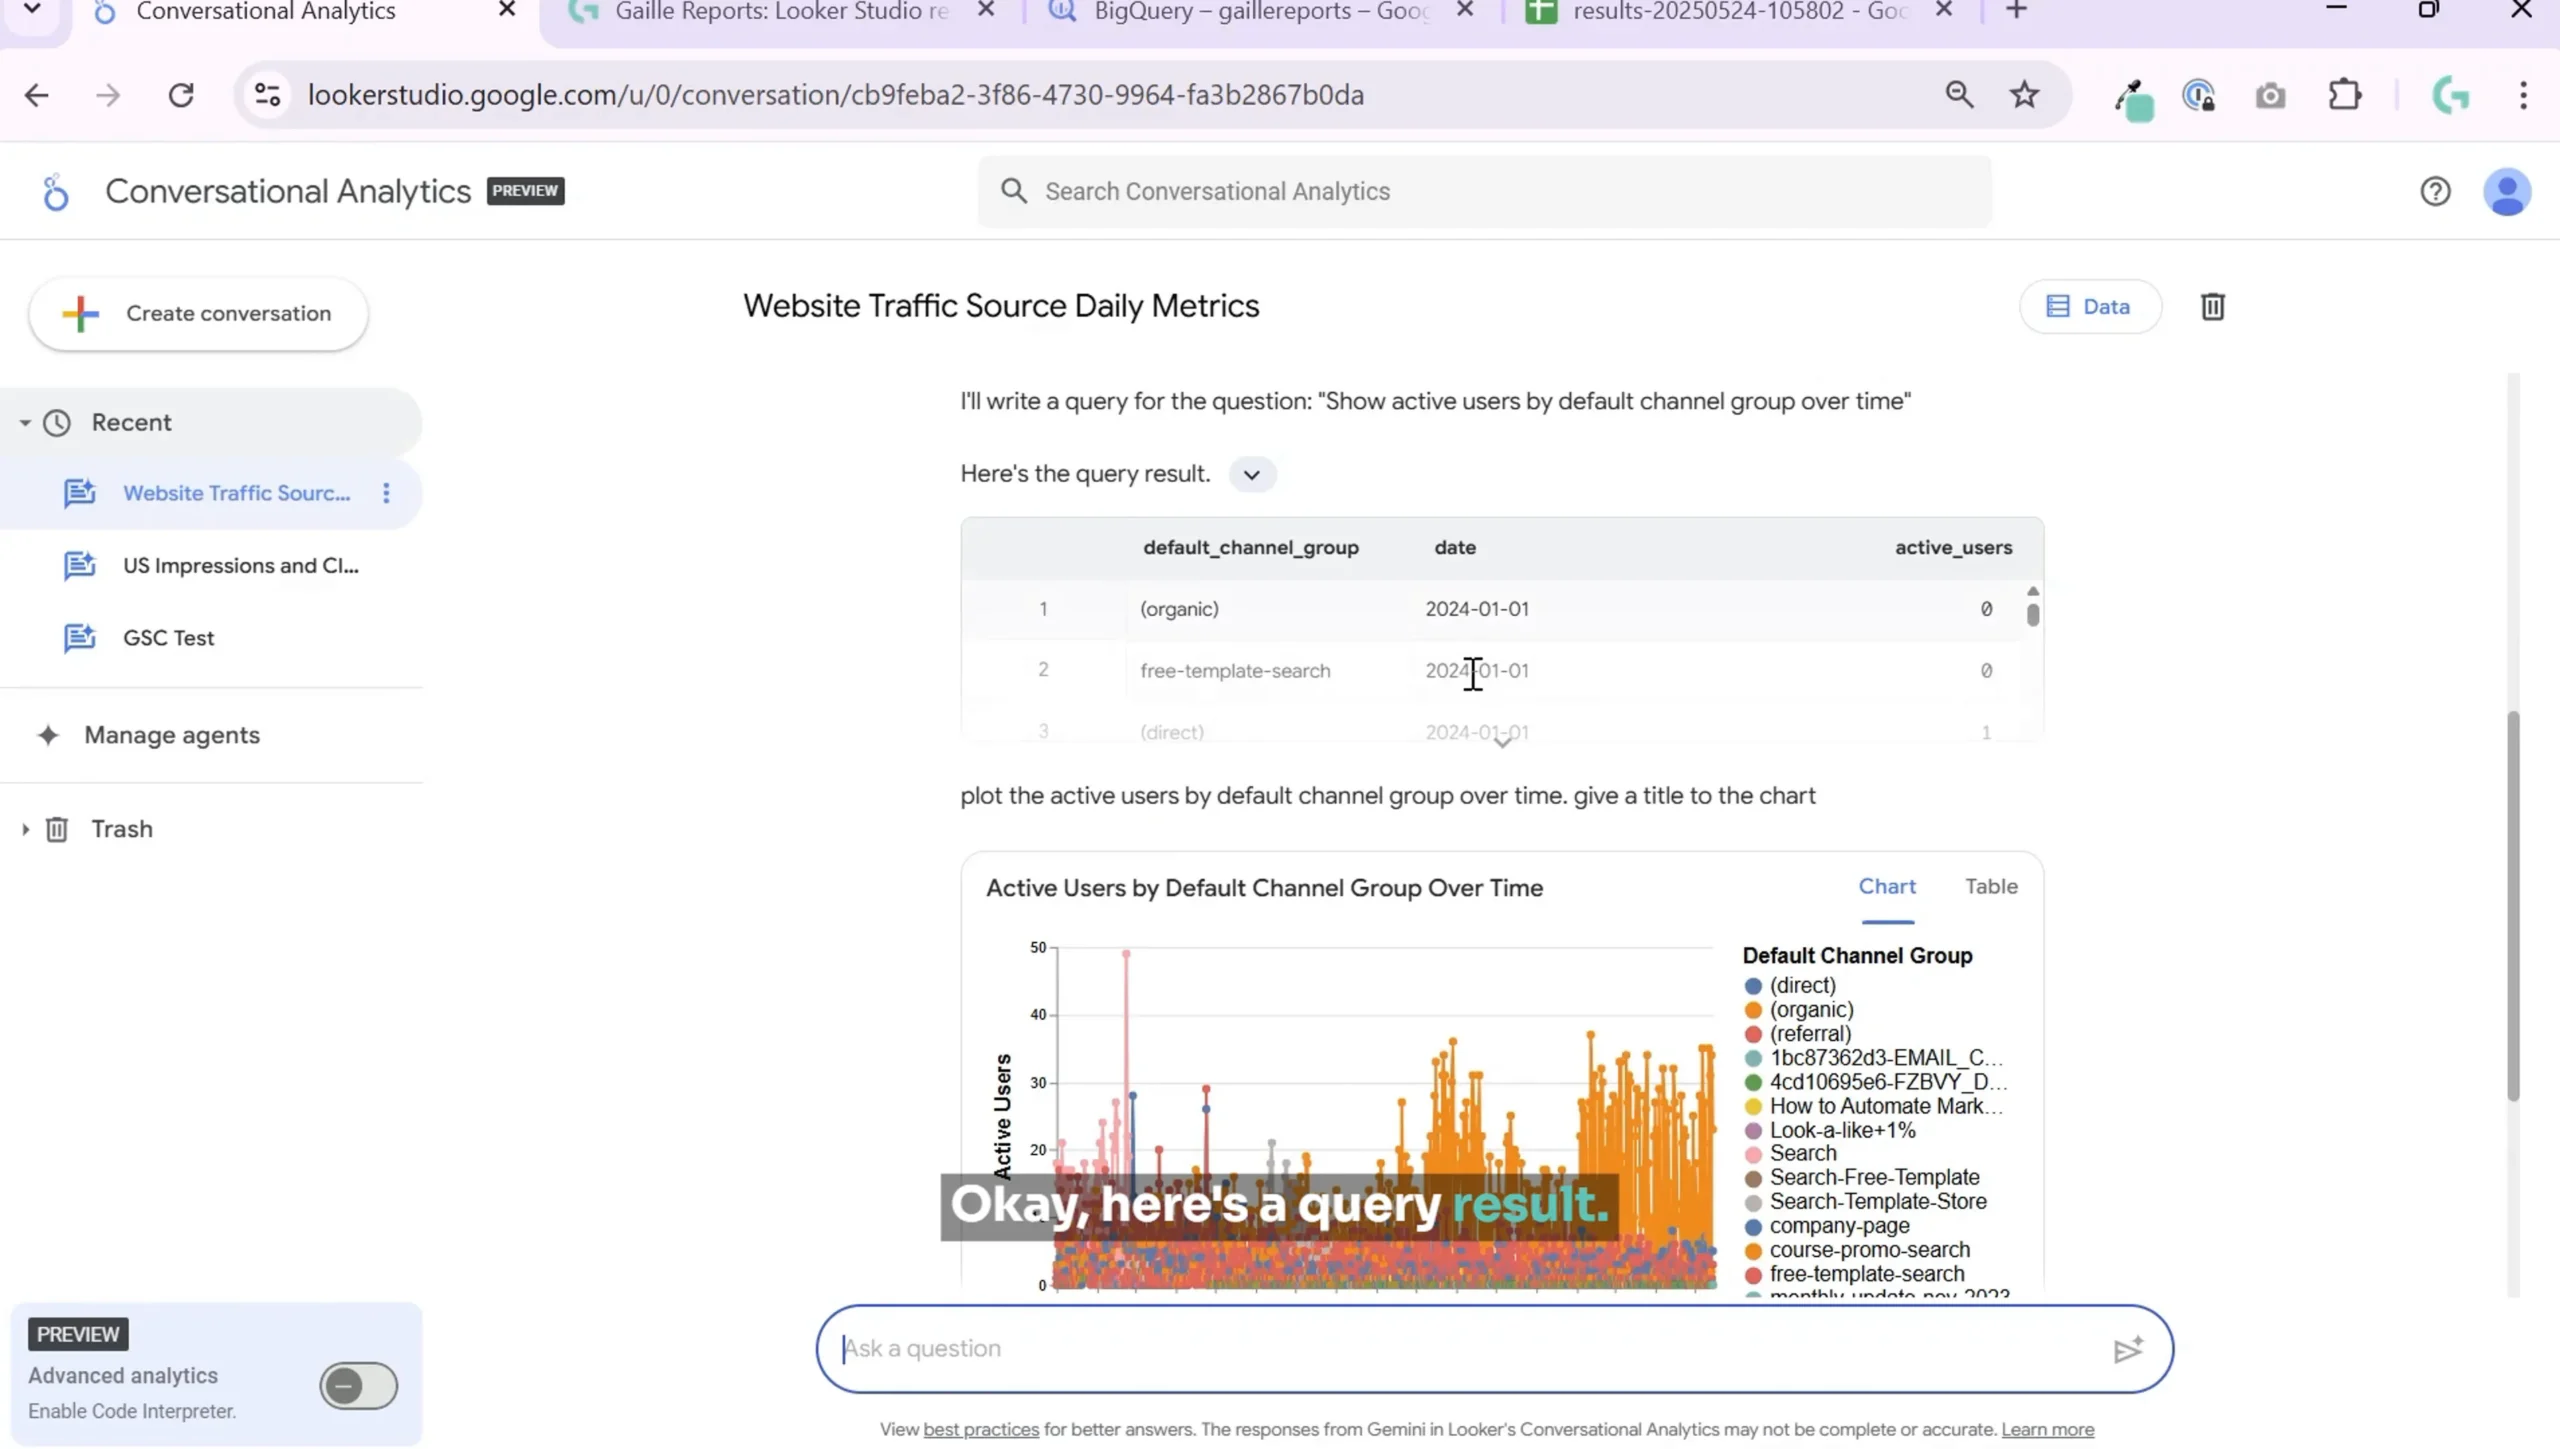Open the best practices link
The width and height of the screenshot is (2560, 1449).
(980, 1430)
